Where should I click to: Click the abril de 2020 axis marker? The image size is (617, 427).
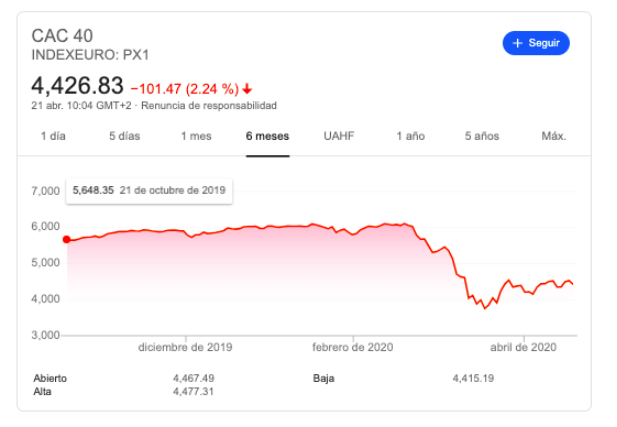pos(523,347)
